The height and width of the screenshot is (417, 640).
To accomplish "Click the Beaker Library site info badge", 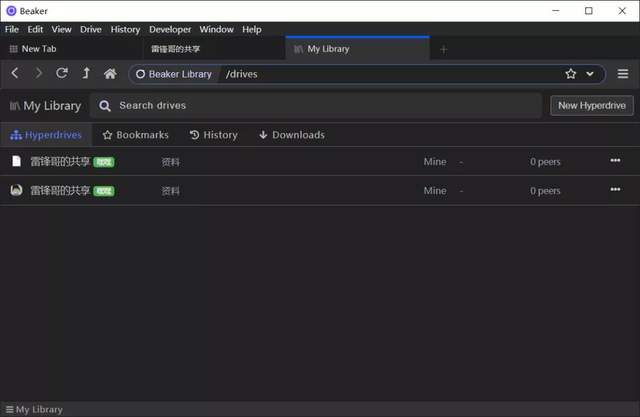I will point(174,74).
